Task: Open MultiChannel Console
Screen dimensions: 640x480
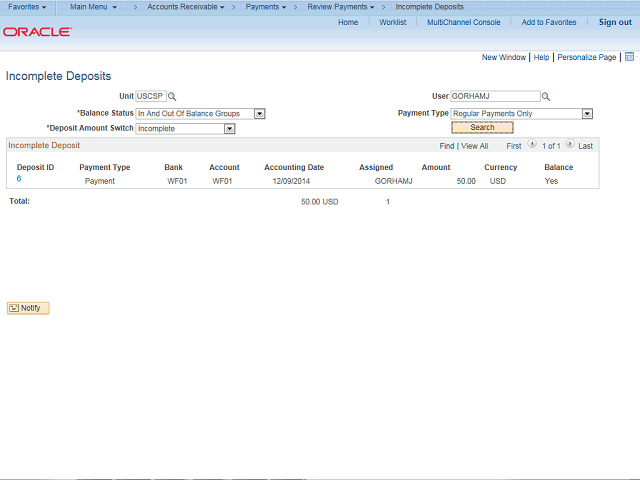Action: click(x=464, y=22)
